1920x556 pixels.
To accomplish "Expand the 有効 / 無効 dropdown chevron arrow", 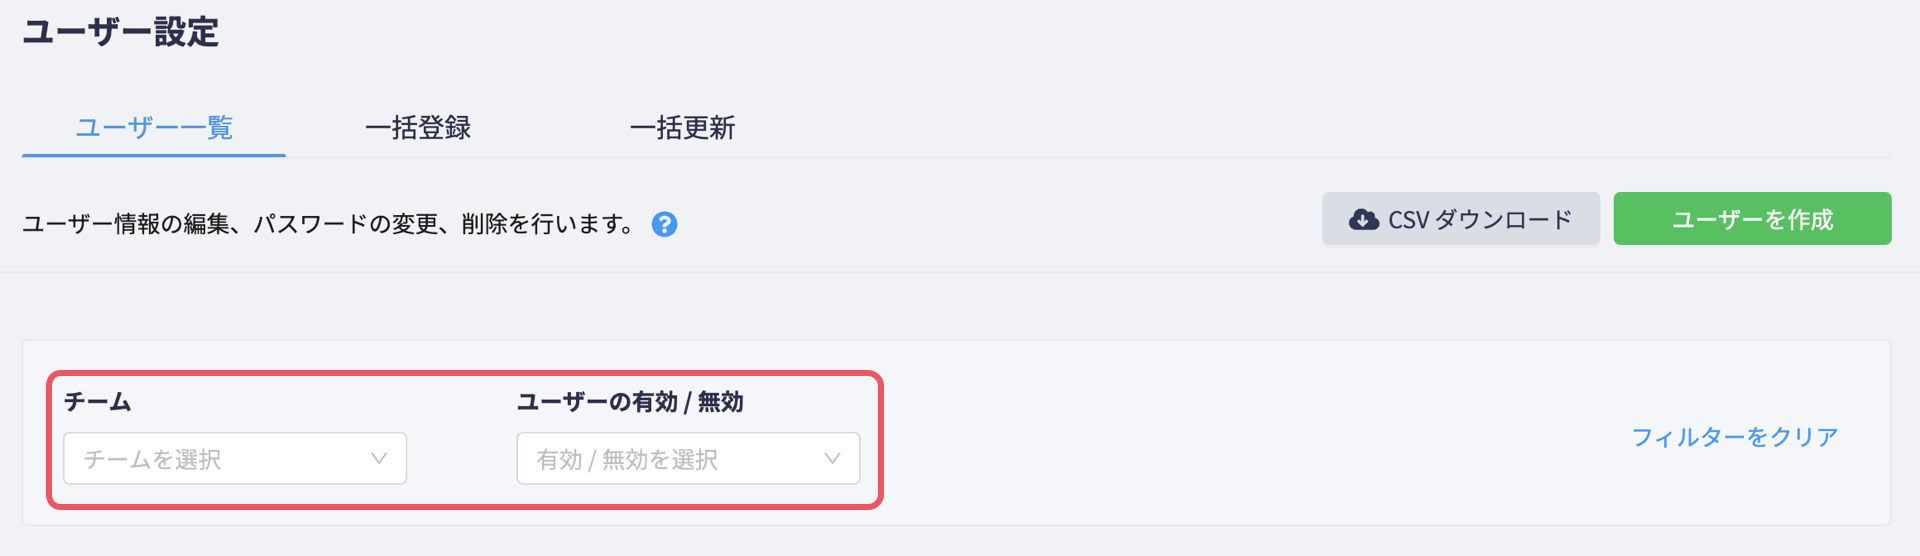I will tap(832, 458).
